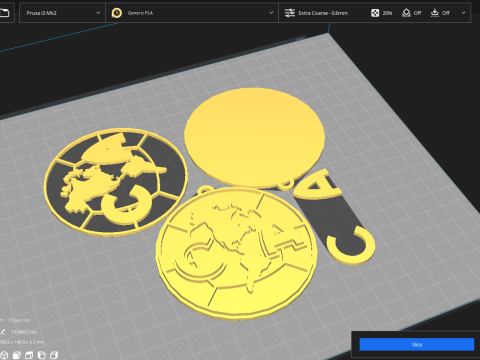Viewport: 480px width, 360px height.
Task: Click the infill density checker icon
Action: [375, 13]
